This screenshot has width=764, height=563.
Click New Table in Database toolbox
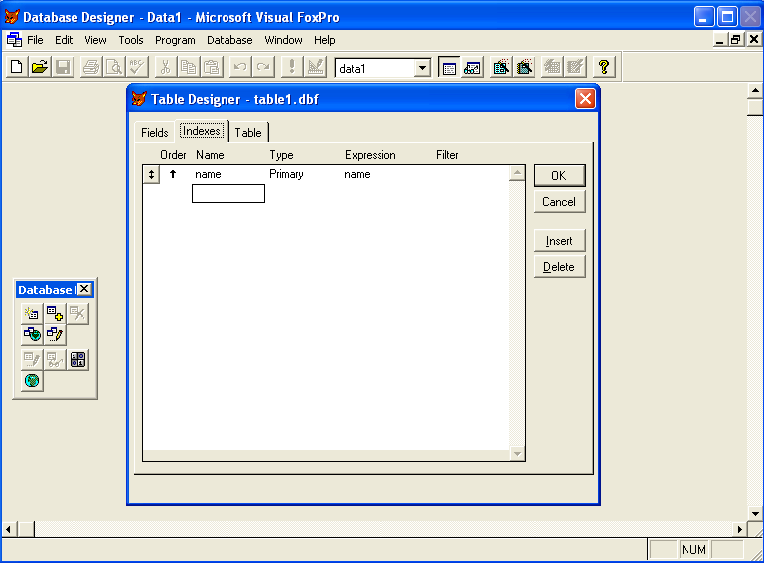point(32,313)
